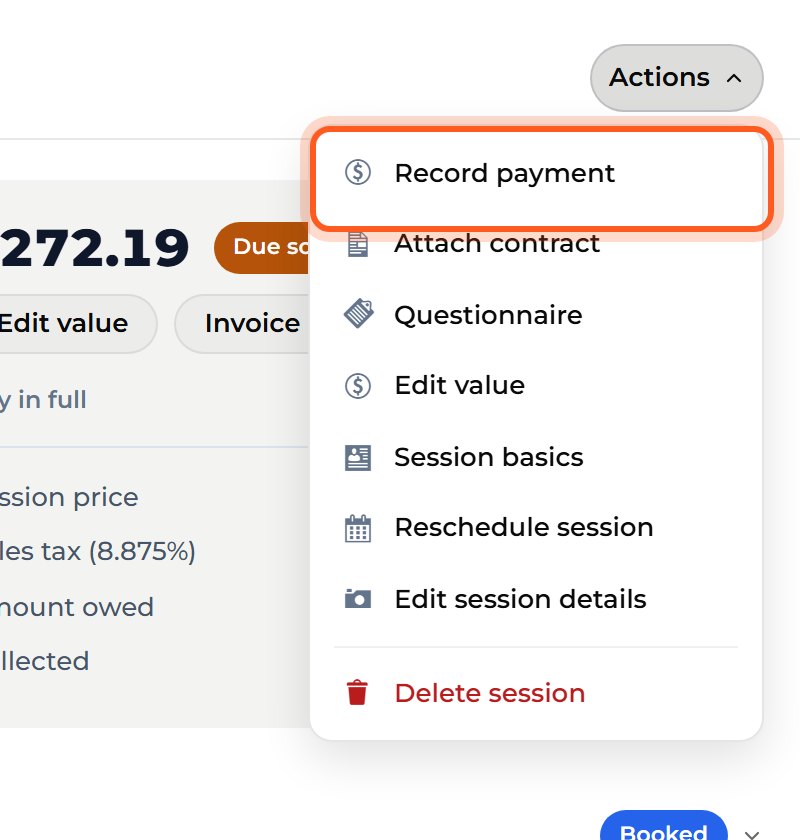Choose Delete session in red

[536, 693]
